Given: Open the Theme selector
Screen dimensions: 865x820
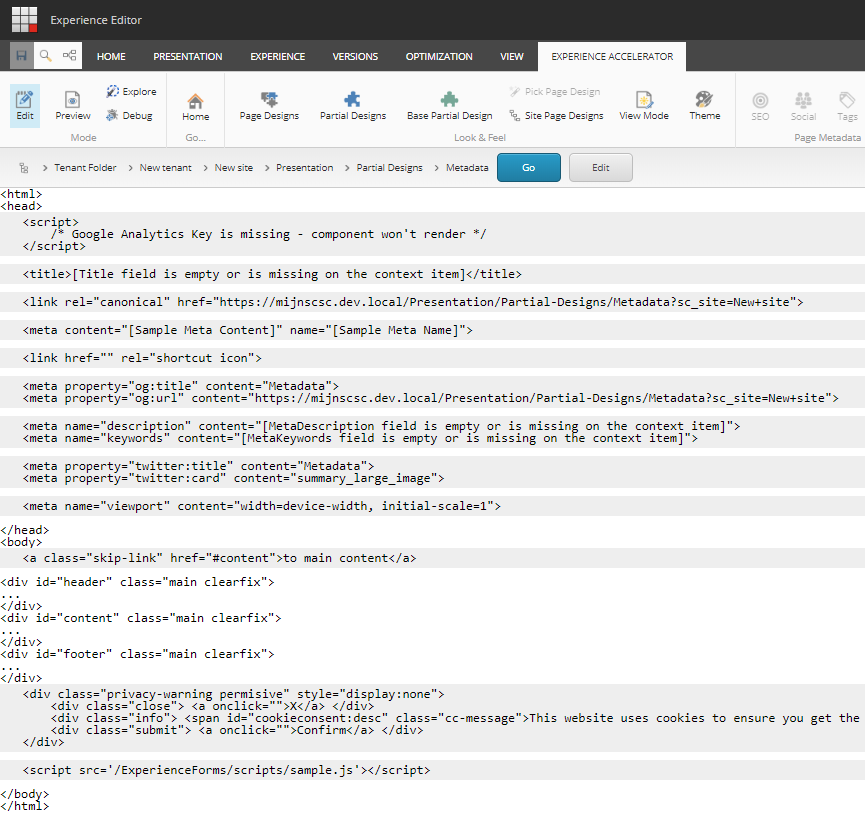Looking at the screenshot, I should 704,106.
